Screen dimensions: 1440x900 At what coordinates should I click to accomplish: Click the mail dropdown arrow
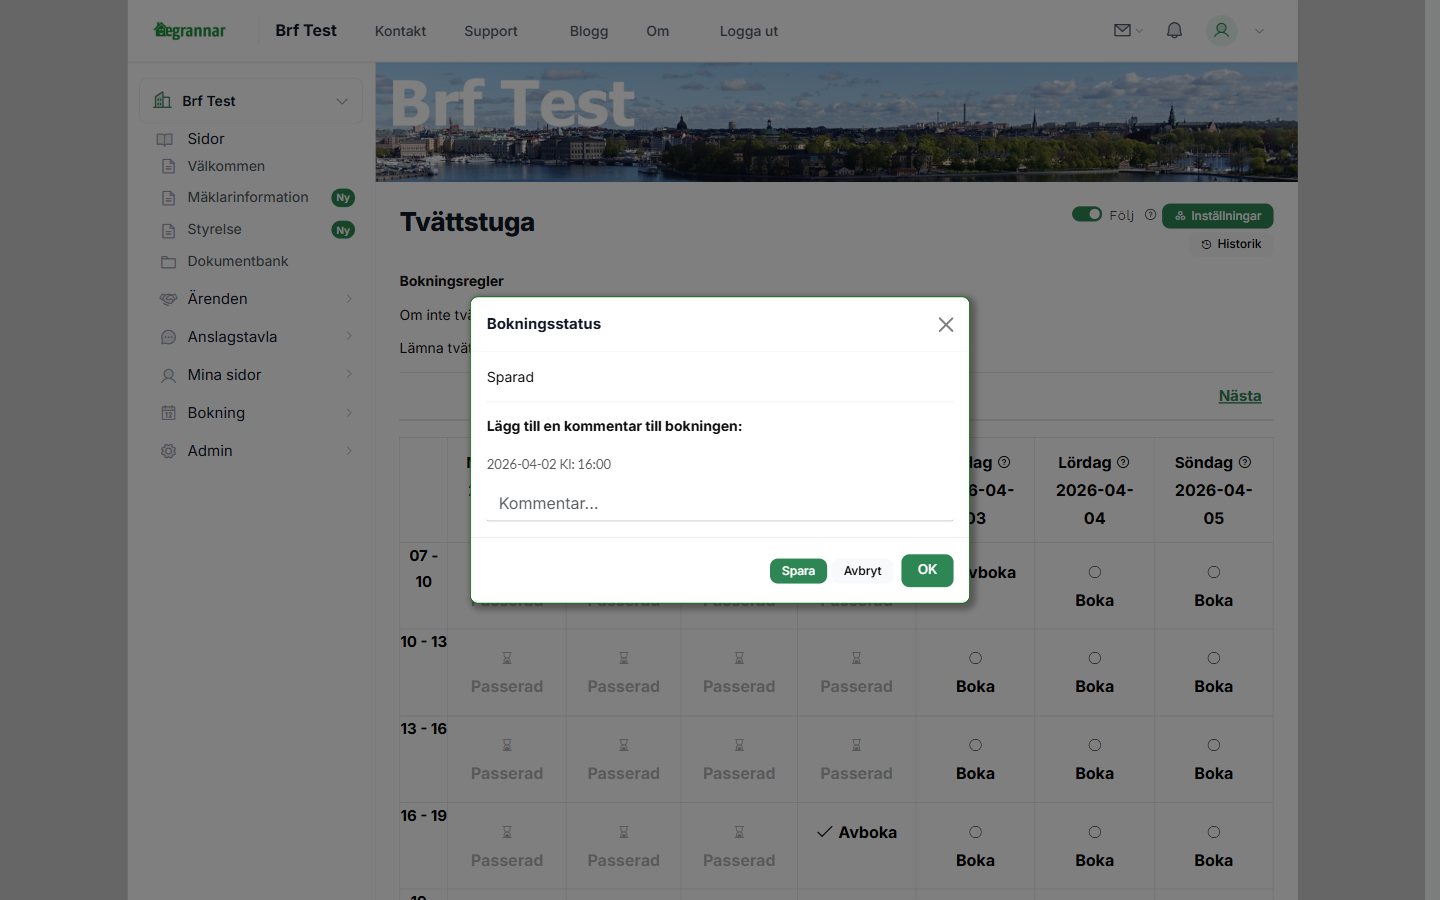(1139, 31)
